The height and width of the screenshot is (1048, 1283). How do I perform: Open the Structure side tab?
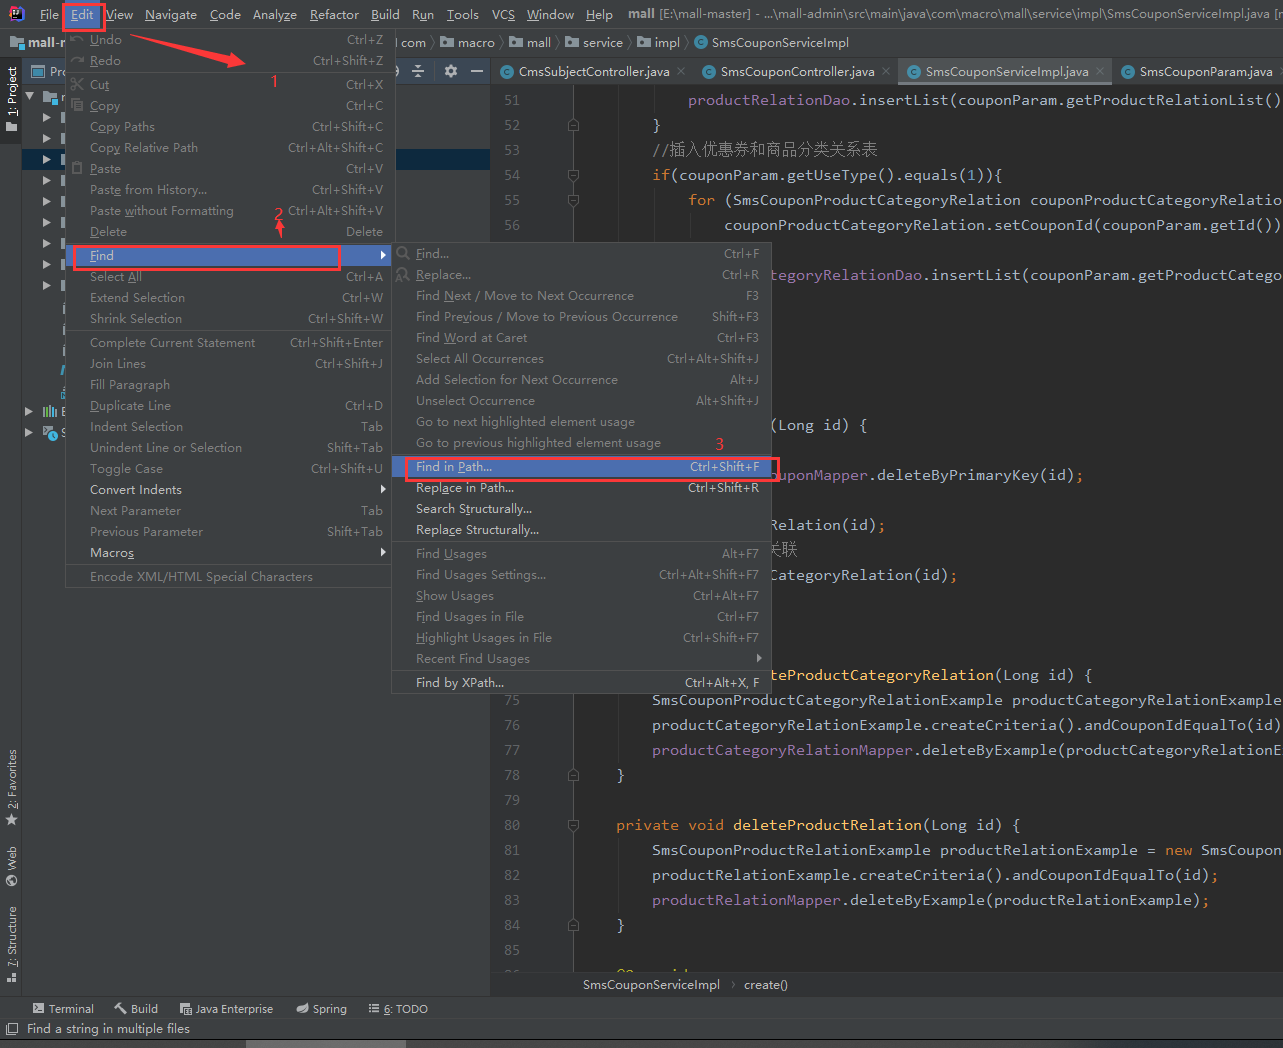point(12,945)
